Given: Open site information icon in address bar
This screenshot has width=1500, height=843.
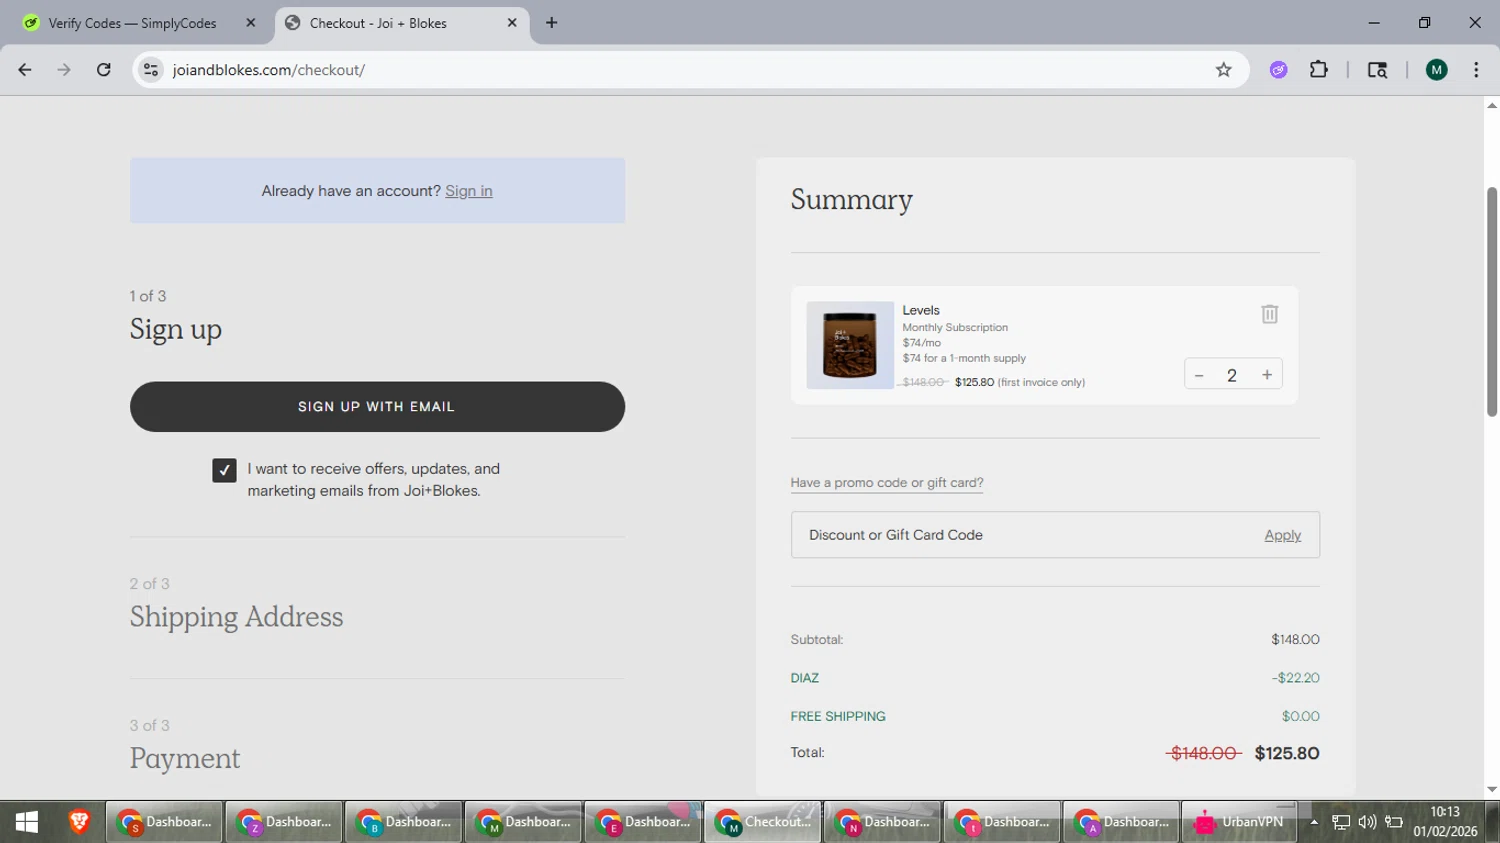Looking at the screenshot, I should pos(151,70).
